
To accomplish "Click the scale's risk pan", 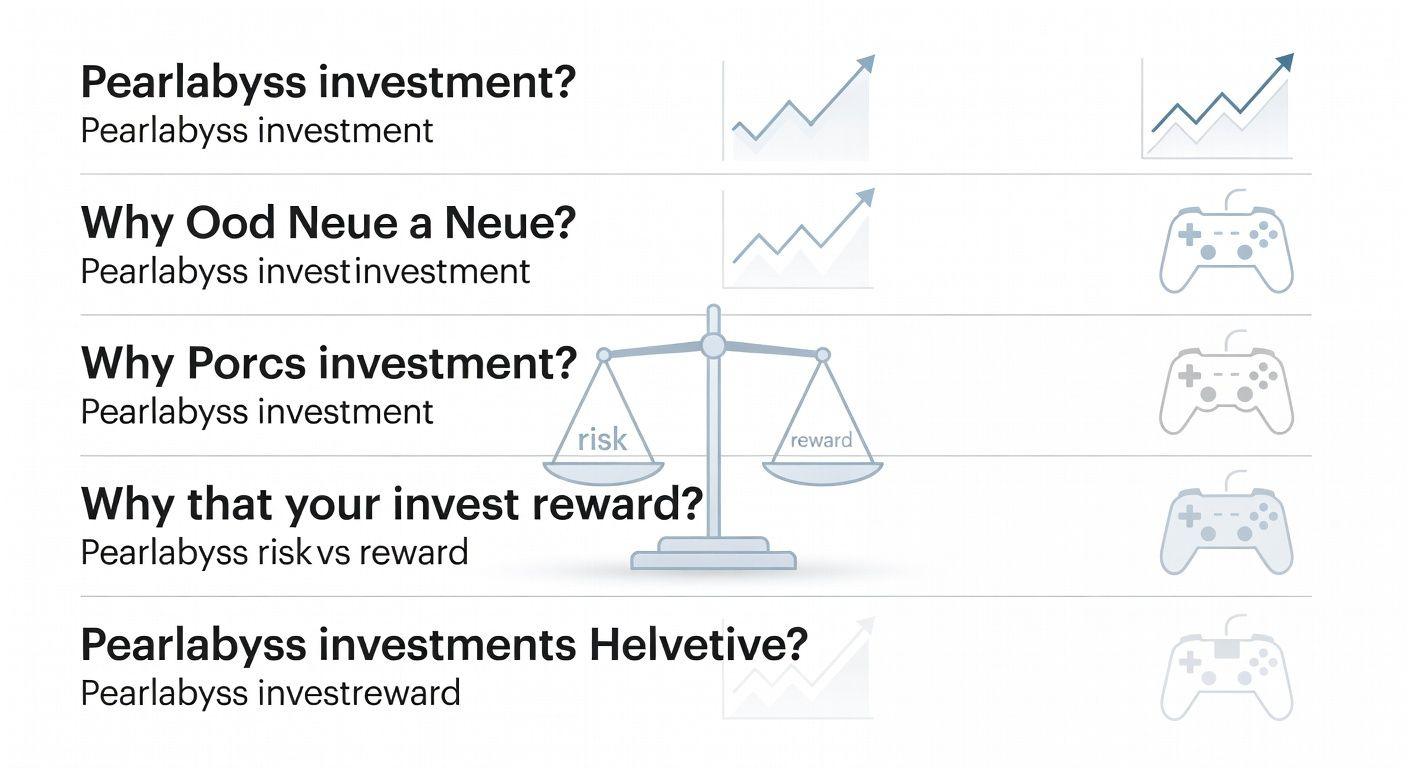I will tap(602, 440).
